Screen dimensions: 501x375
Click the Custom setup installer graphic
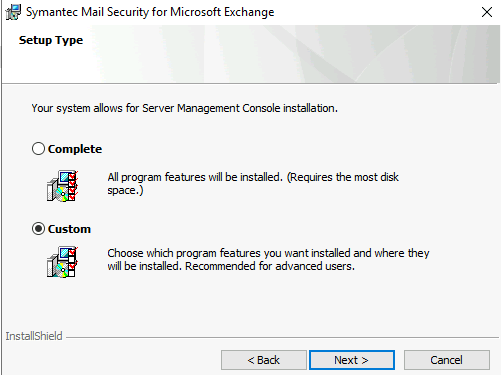(63, 262)
